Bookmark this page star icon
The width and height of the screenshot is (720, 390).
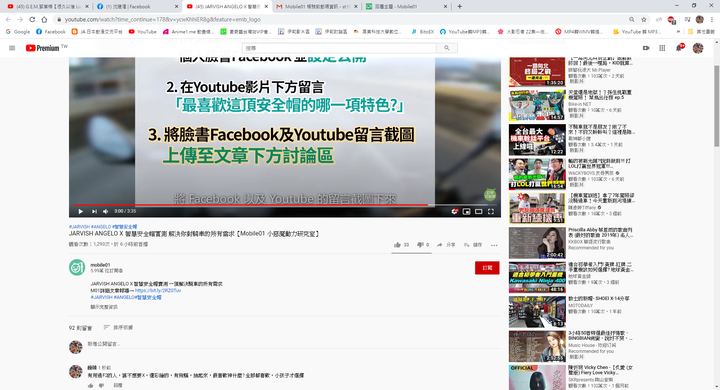tap(644, 19)
